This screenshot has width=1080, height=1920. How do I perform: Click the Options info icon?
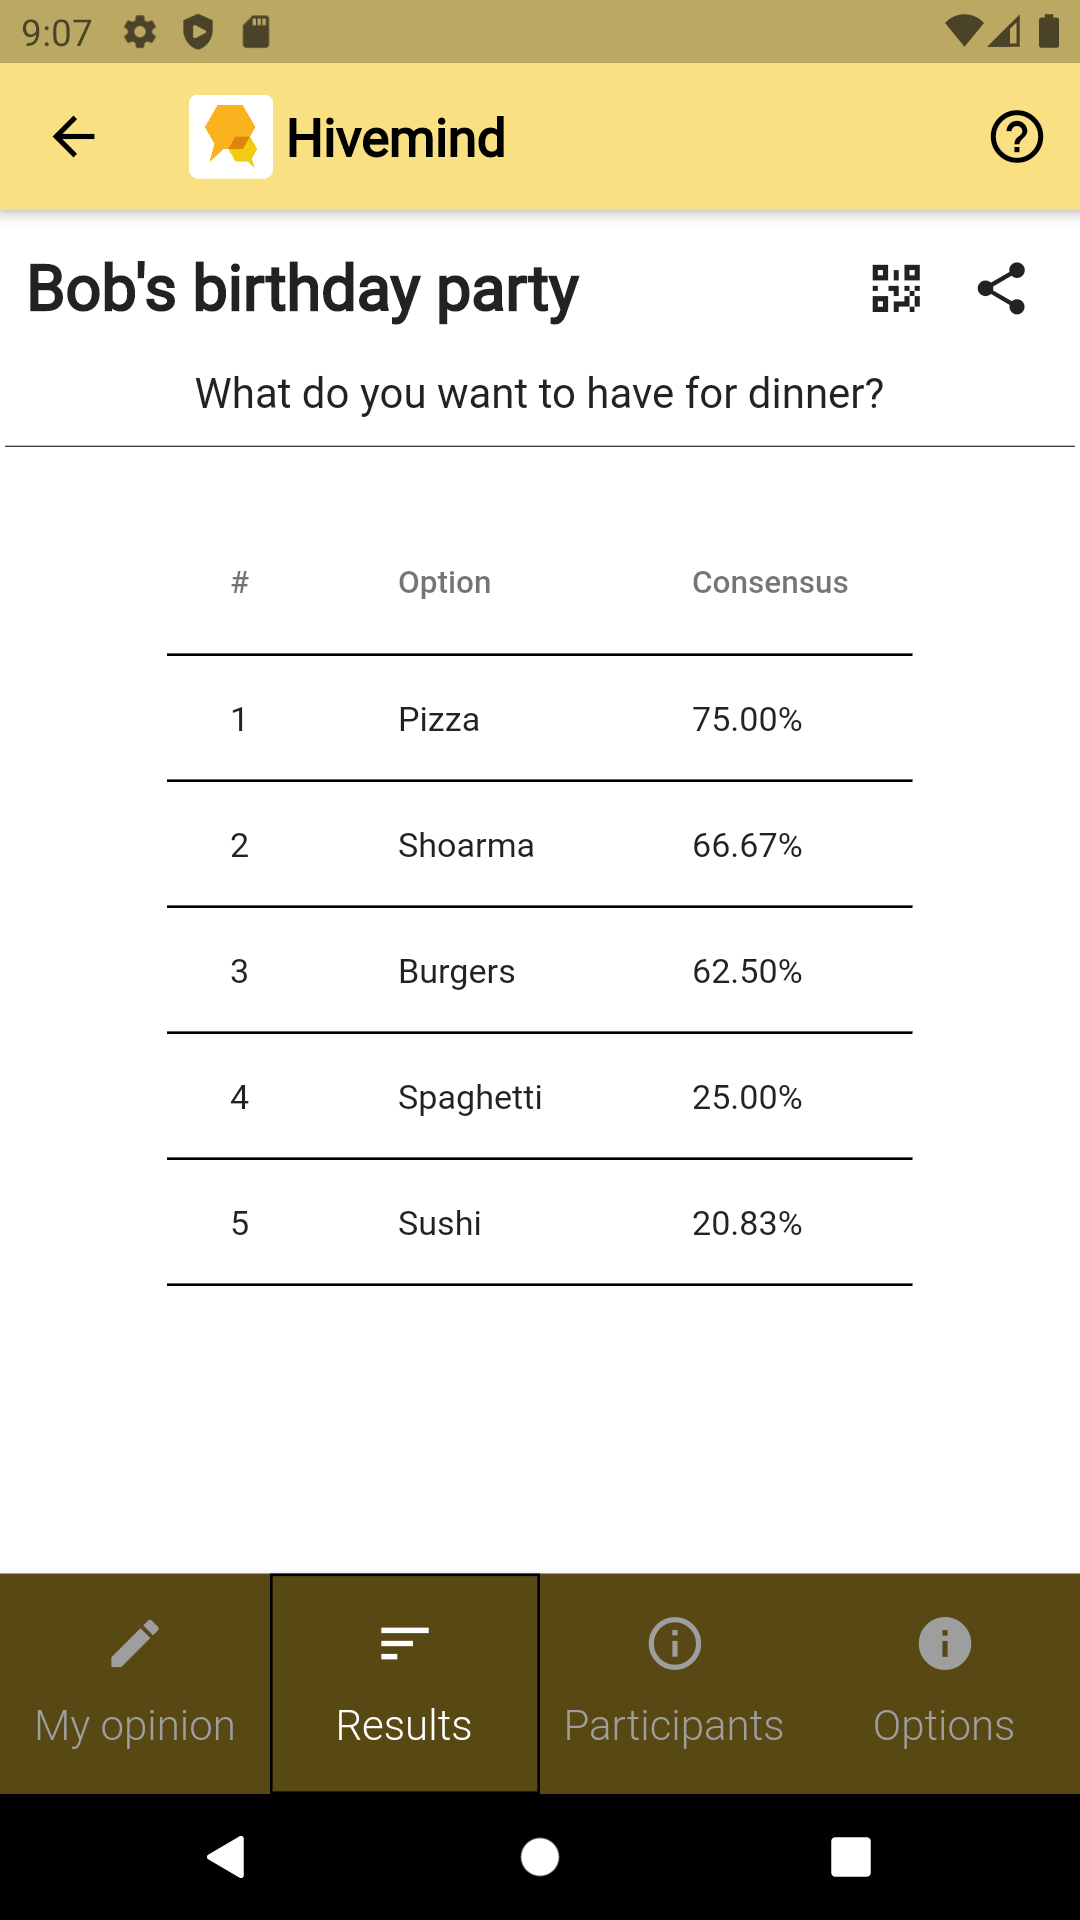click(x=945, y=1643)
